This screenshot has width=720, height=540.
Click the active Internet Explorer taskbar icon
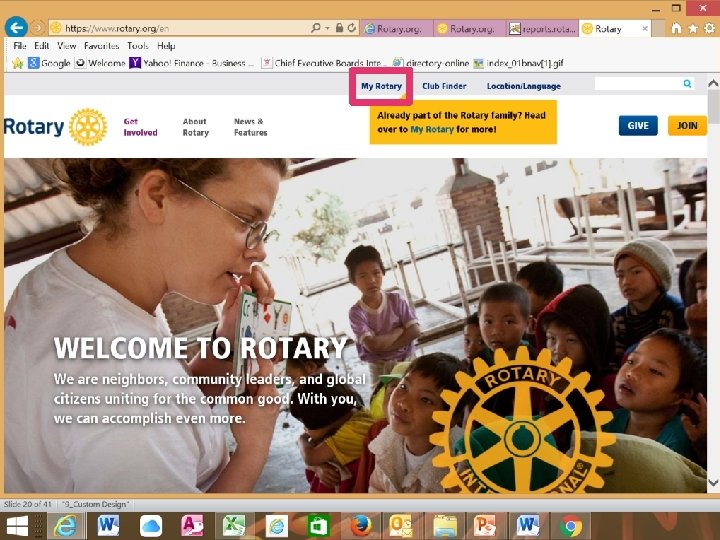coord(65,526)
